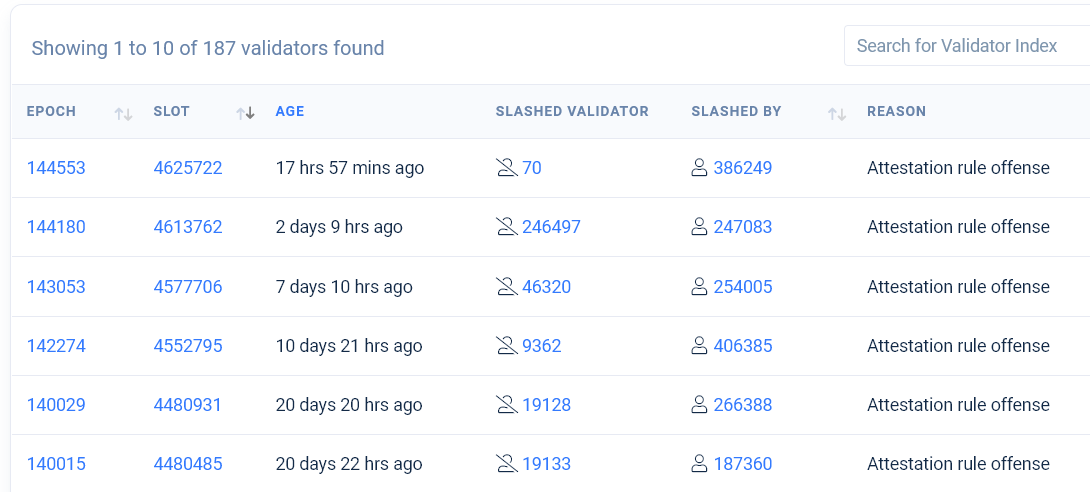1090x492 pixels.
Task: Open slasher validator 254005
Action: tap(742, 286)
